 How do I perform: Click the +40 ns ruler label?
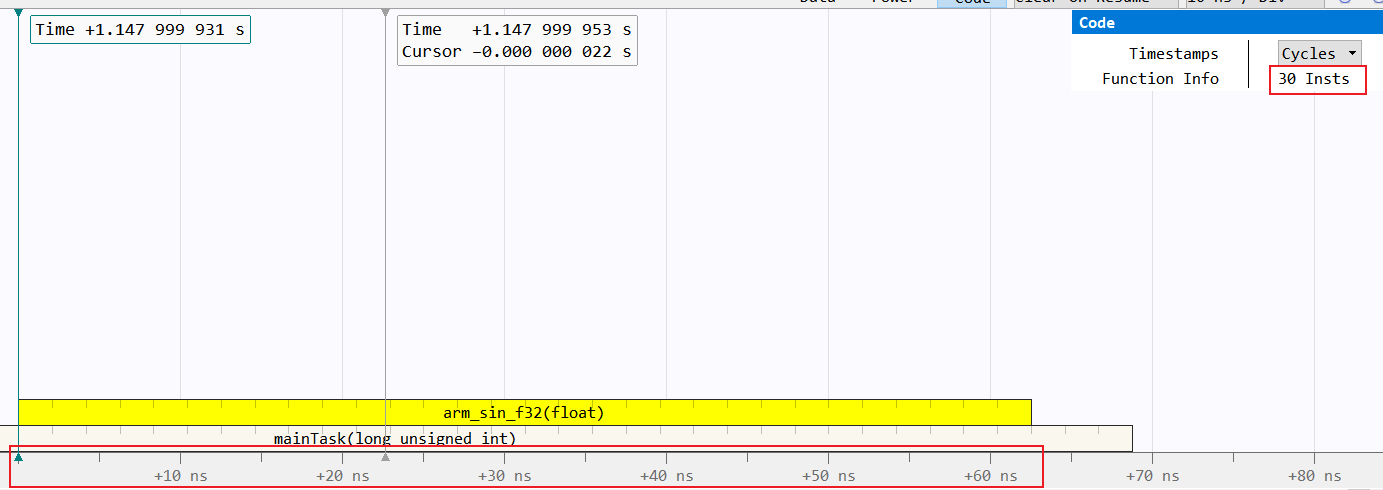667,476
